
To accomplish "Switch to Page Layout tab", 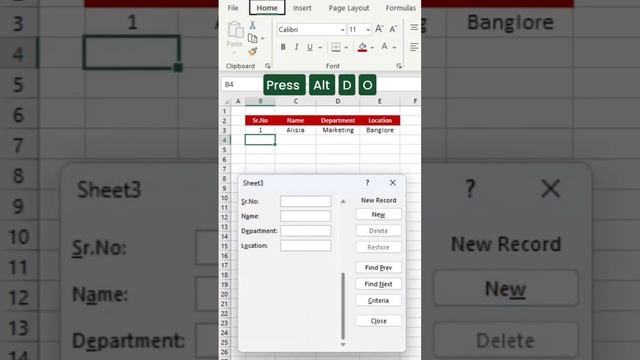I will (349, 8).
